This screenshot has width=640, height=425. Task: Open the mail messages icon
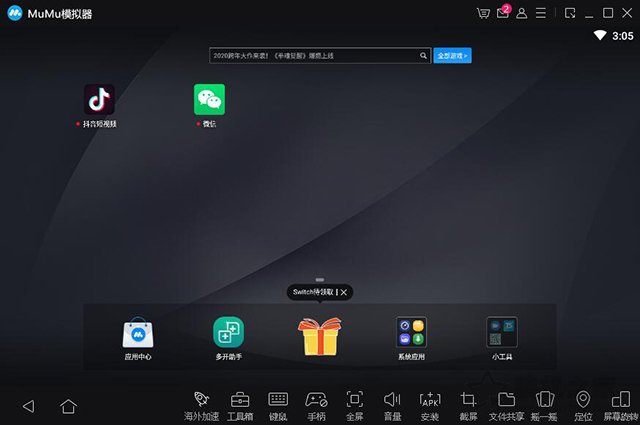[x=502, y=13]
